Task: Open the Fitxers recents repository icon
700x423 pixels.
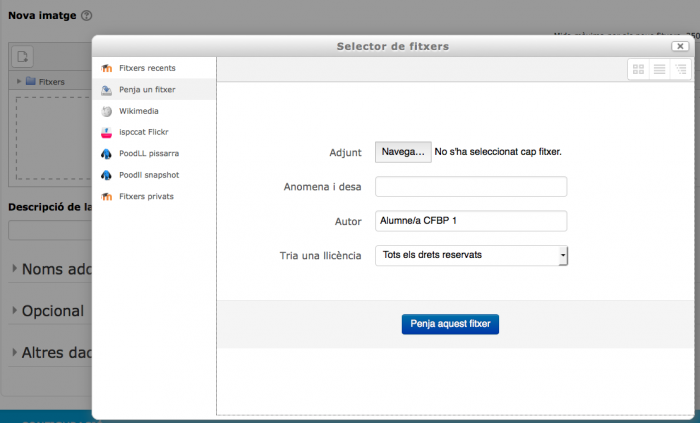Action: (106, 68)
